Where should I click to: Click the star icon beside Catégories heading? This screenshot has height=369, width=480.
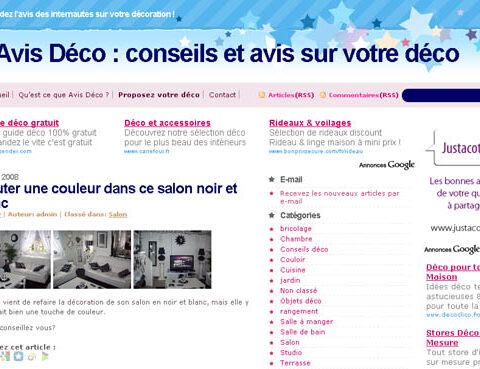[x=272, y=215]
